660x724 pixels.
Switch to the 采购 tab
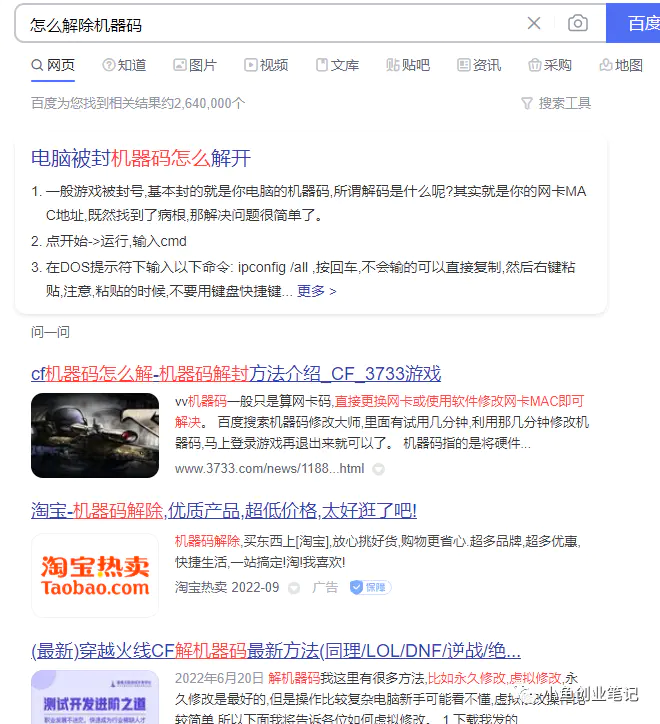point(550,65)
